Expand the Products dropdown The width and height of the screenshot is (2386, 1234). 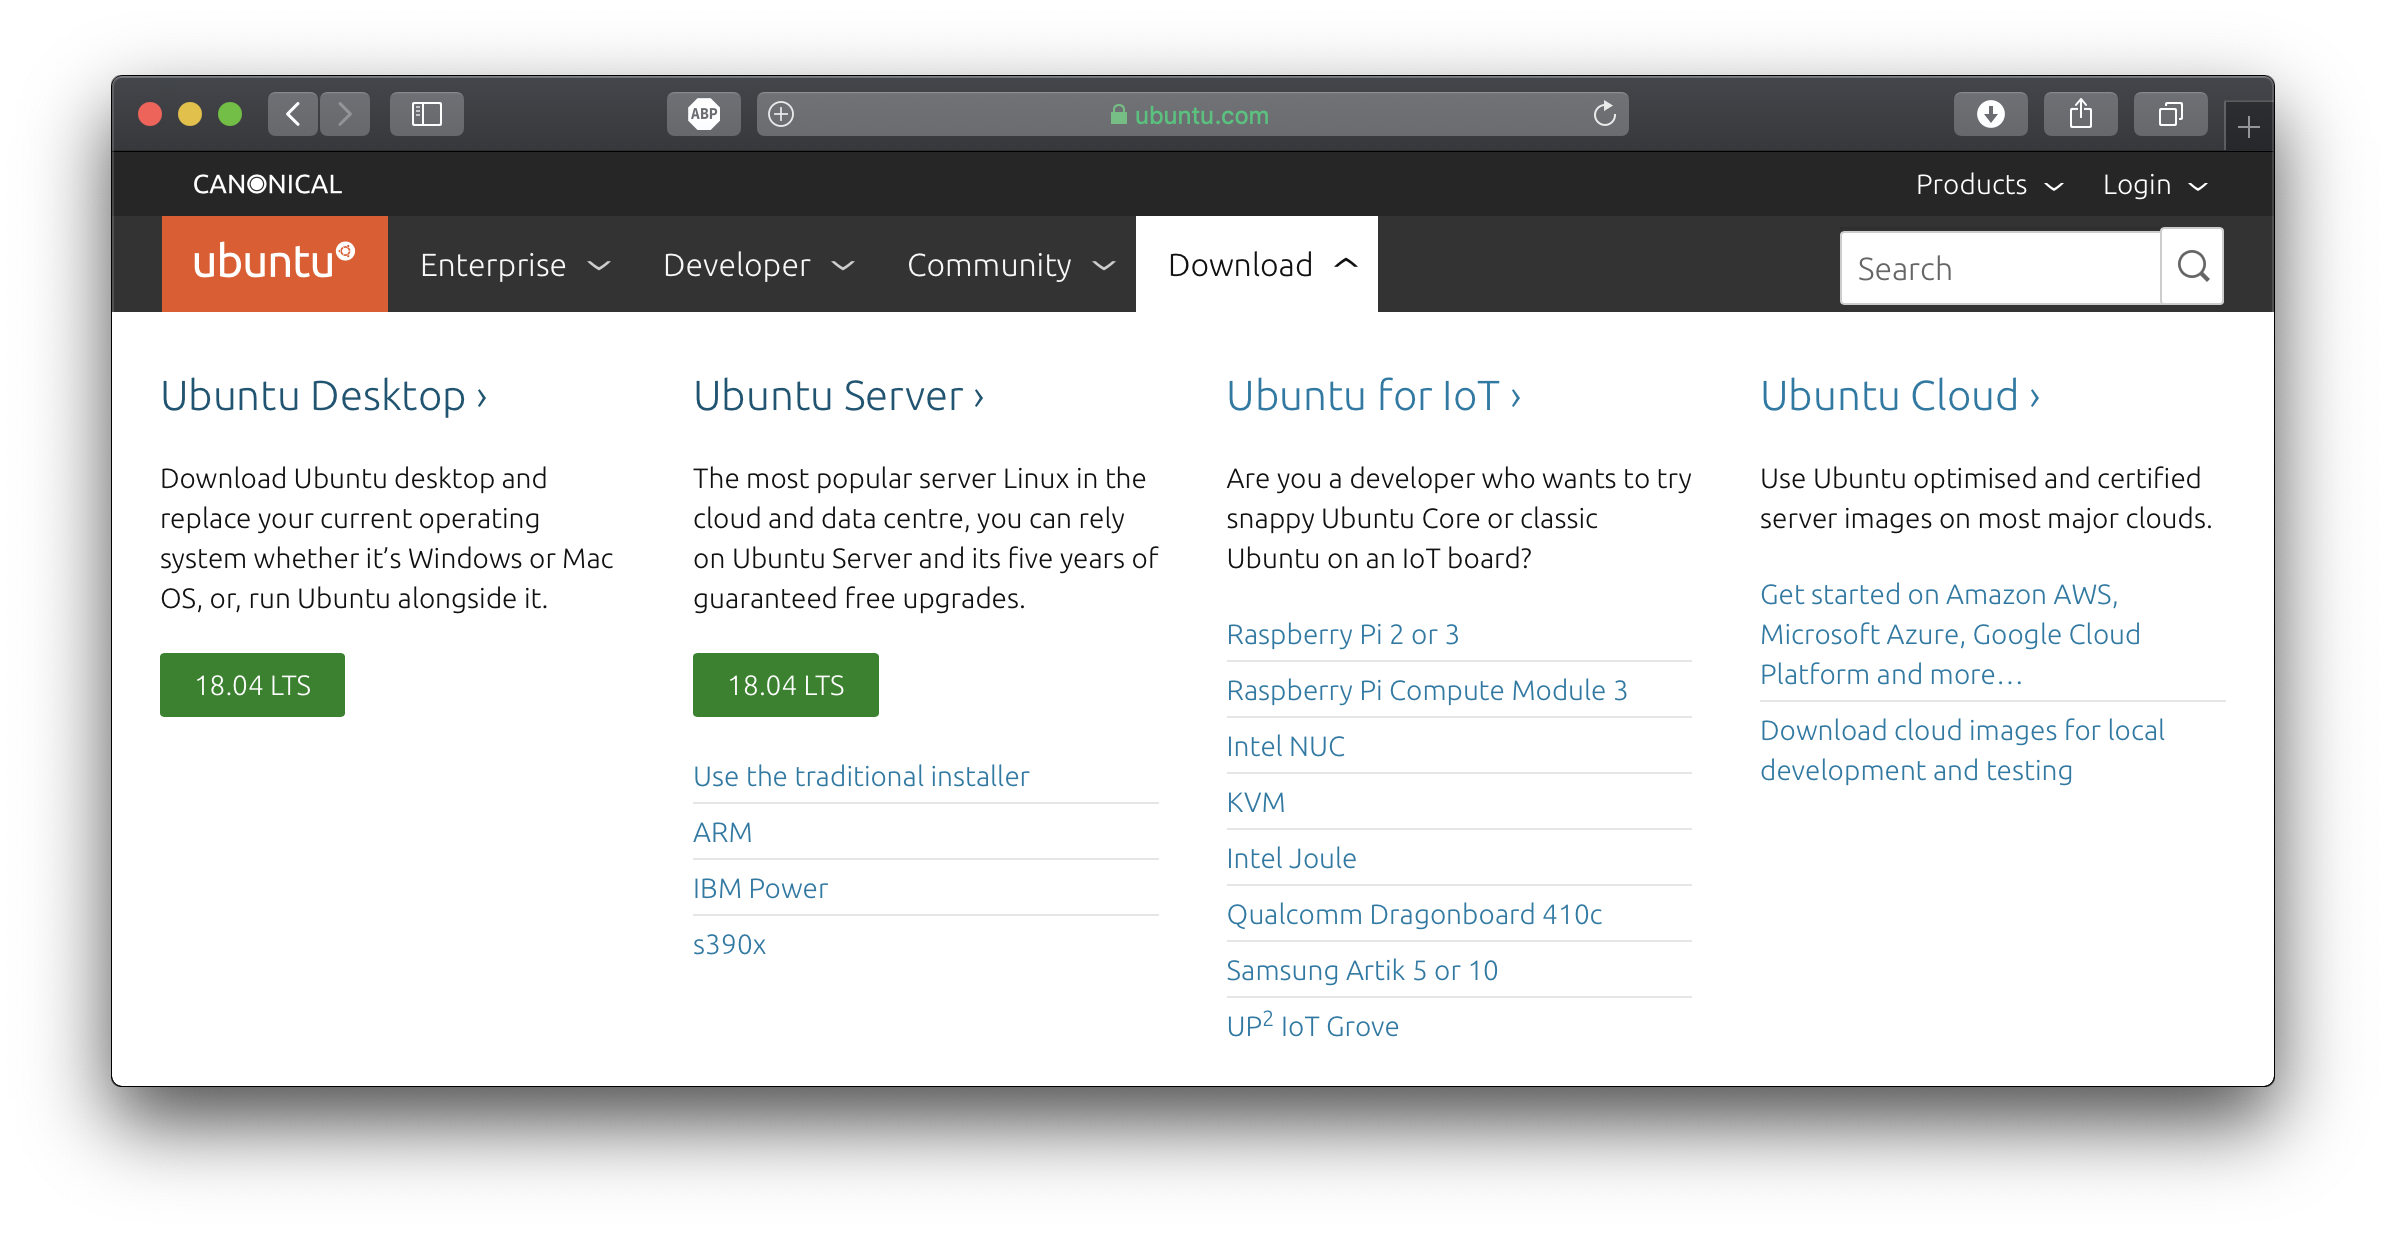pyautogui.click(x=1989, y=185)
